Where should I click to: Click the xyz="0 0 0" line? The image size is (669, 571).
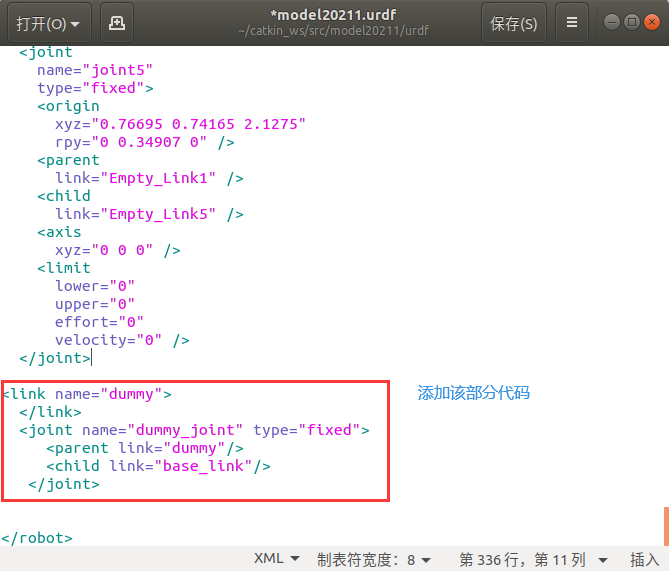(x=118, y=250)
